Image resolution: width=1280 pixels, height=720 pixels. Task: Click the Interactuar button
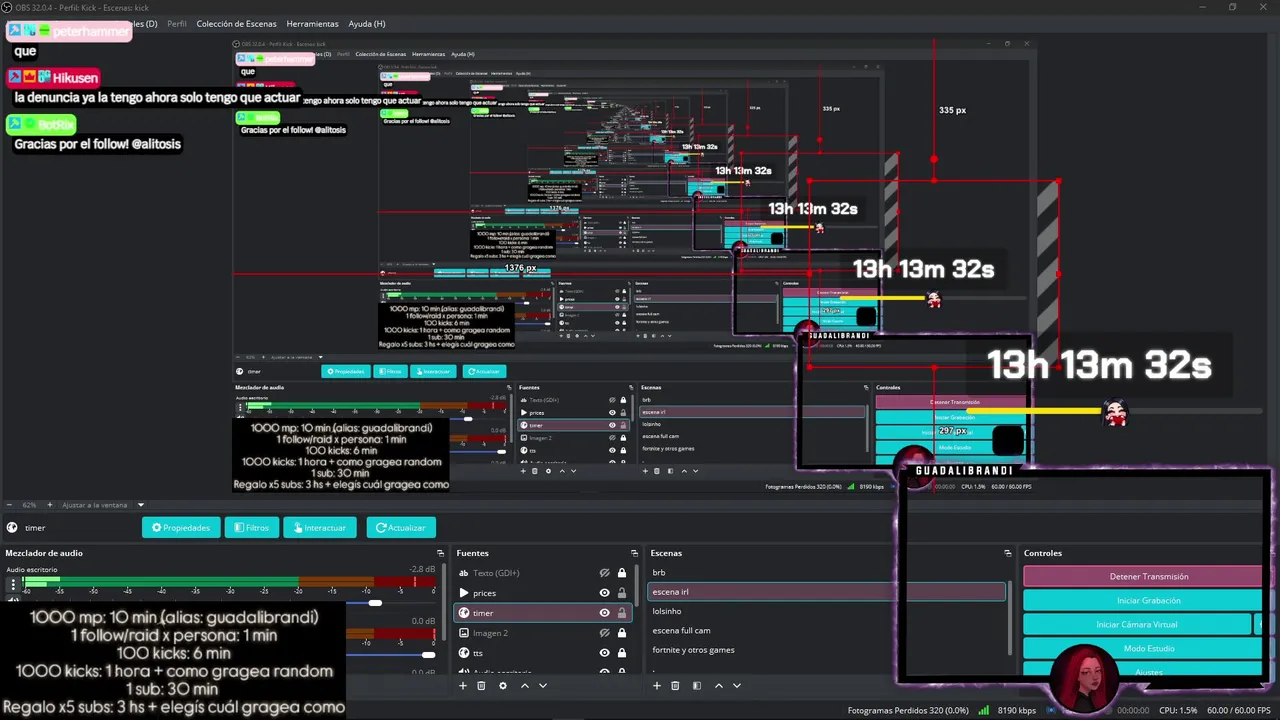pos(319,528)
